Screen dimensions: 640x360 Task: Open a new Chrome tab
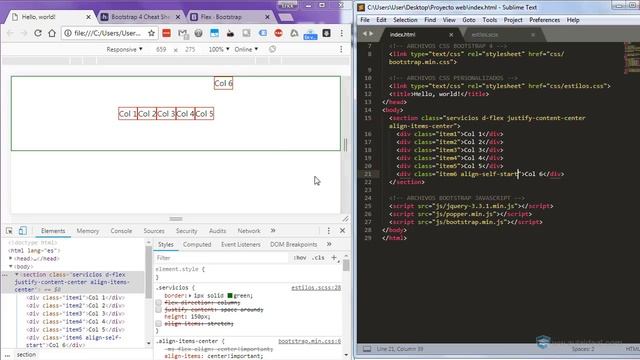click(286, 17)
